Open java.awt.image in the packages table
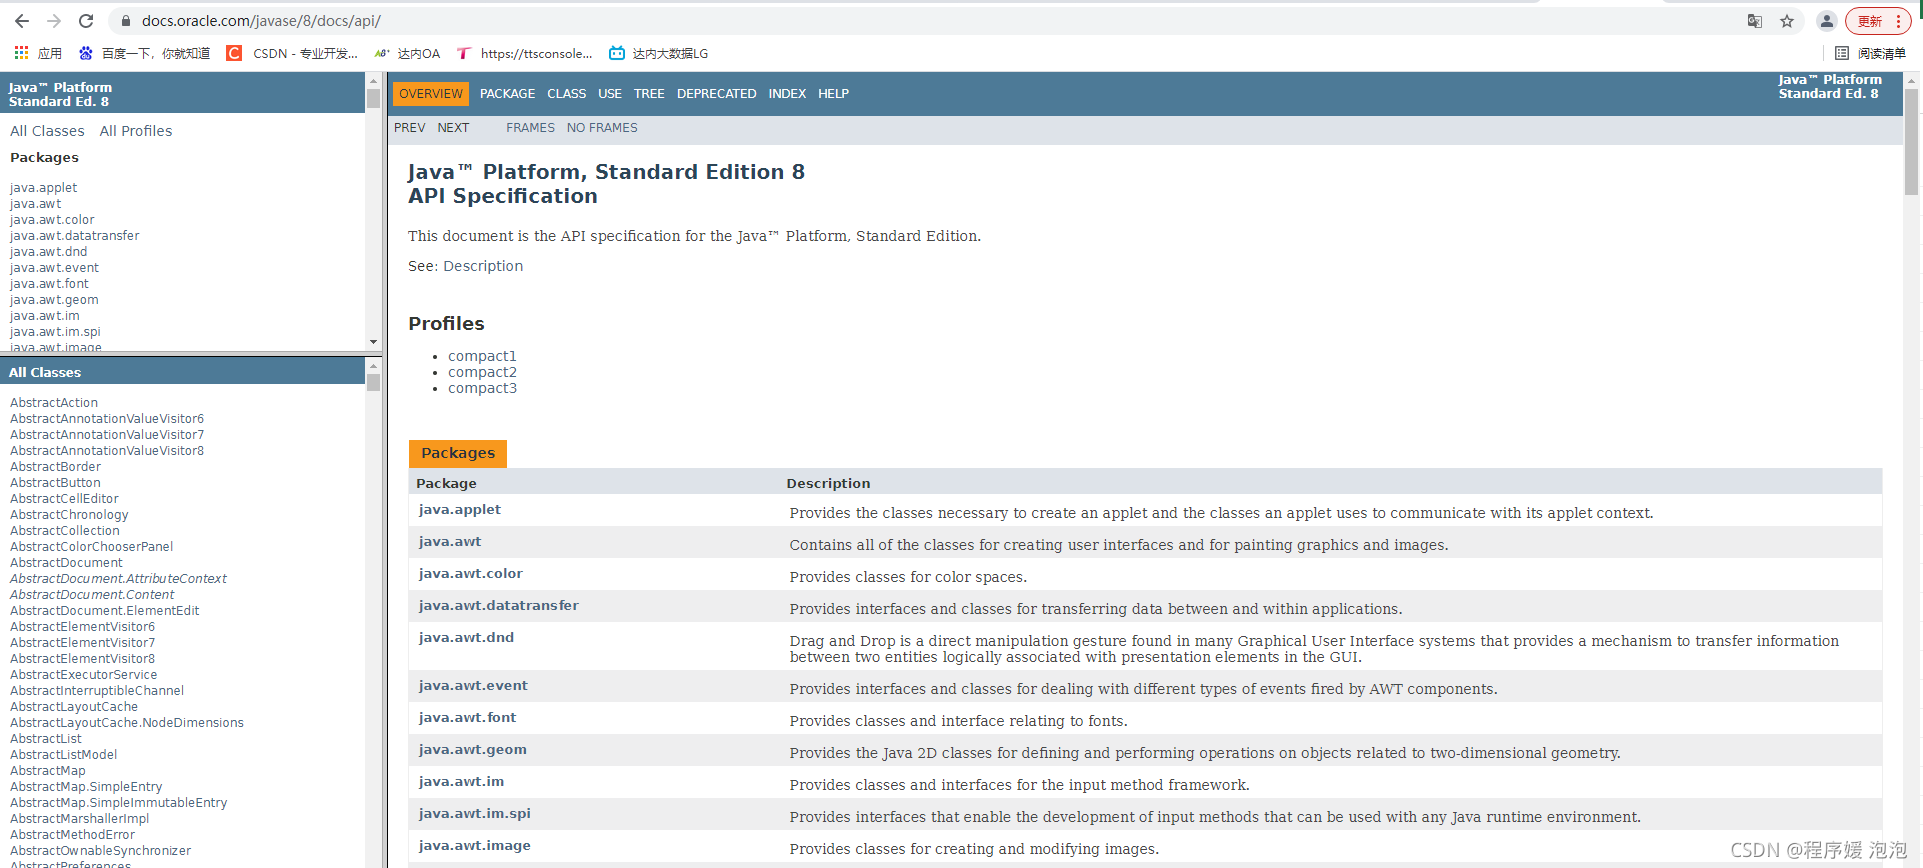 (474, 845)
